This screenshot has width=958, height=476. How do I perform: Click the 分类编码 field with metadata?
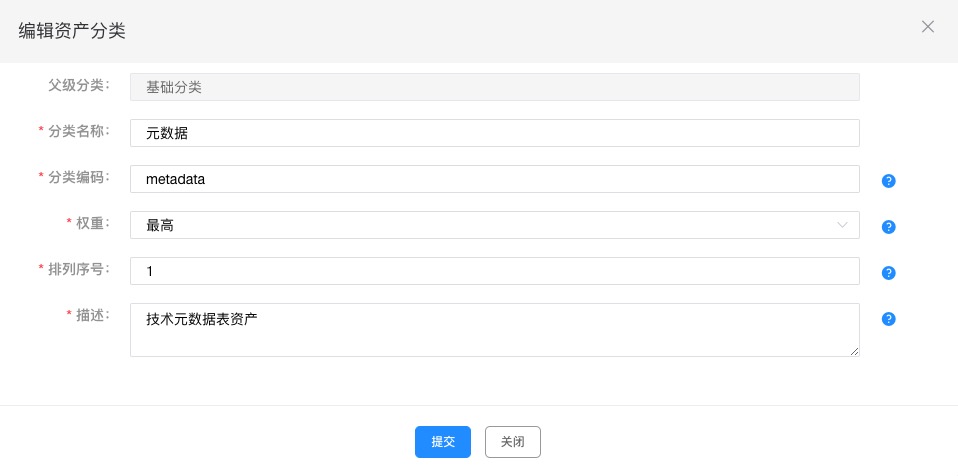pos(494,179)
